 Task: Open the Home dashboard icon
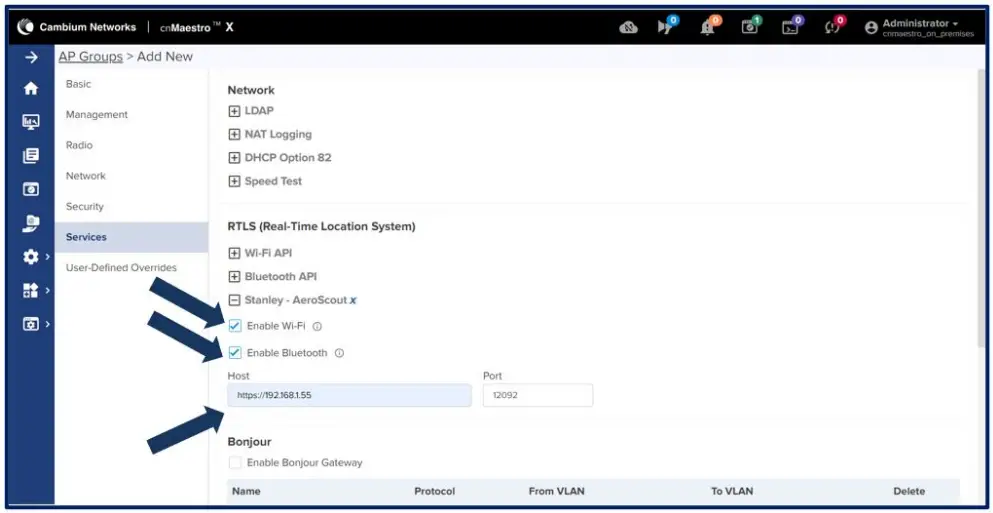(x=31, y=89)
